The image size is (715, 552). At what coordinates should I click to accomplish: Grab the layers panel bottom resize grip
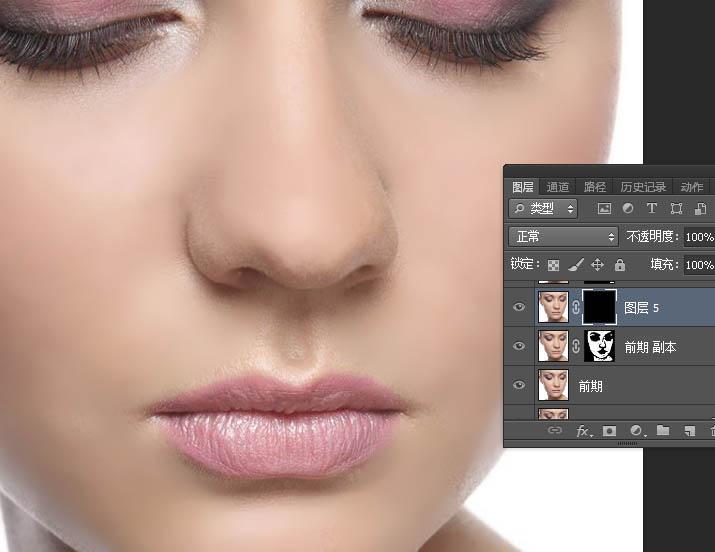(x=627, y=443)
